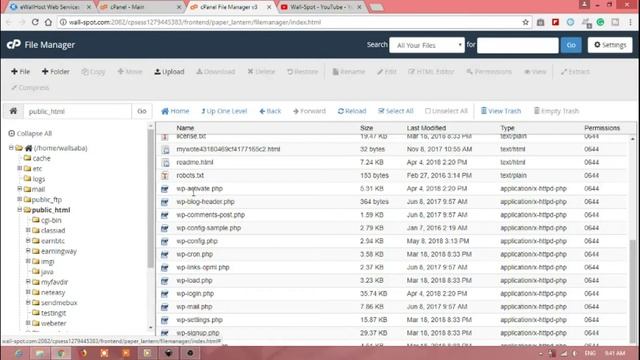The image size is (640, 360).
Task: Click Up One Level
Action: point(224,111)
